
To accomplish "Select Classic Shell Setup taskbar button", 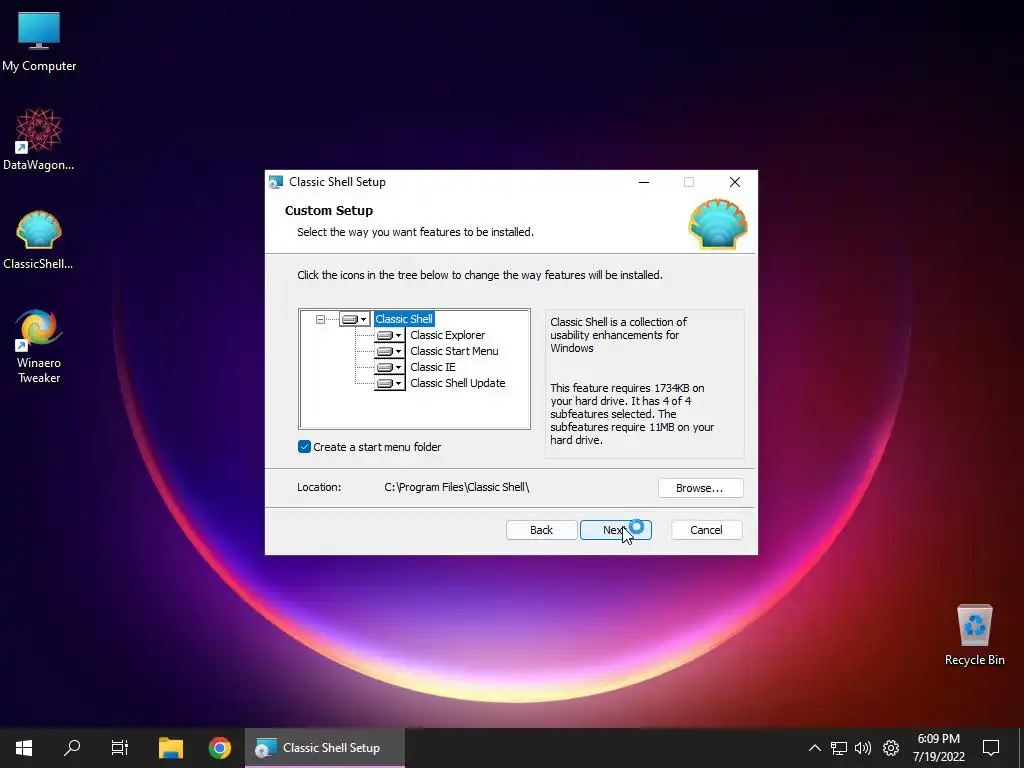I will pyautogui.click(x=325, y=748).
